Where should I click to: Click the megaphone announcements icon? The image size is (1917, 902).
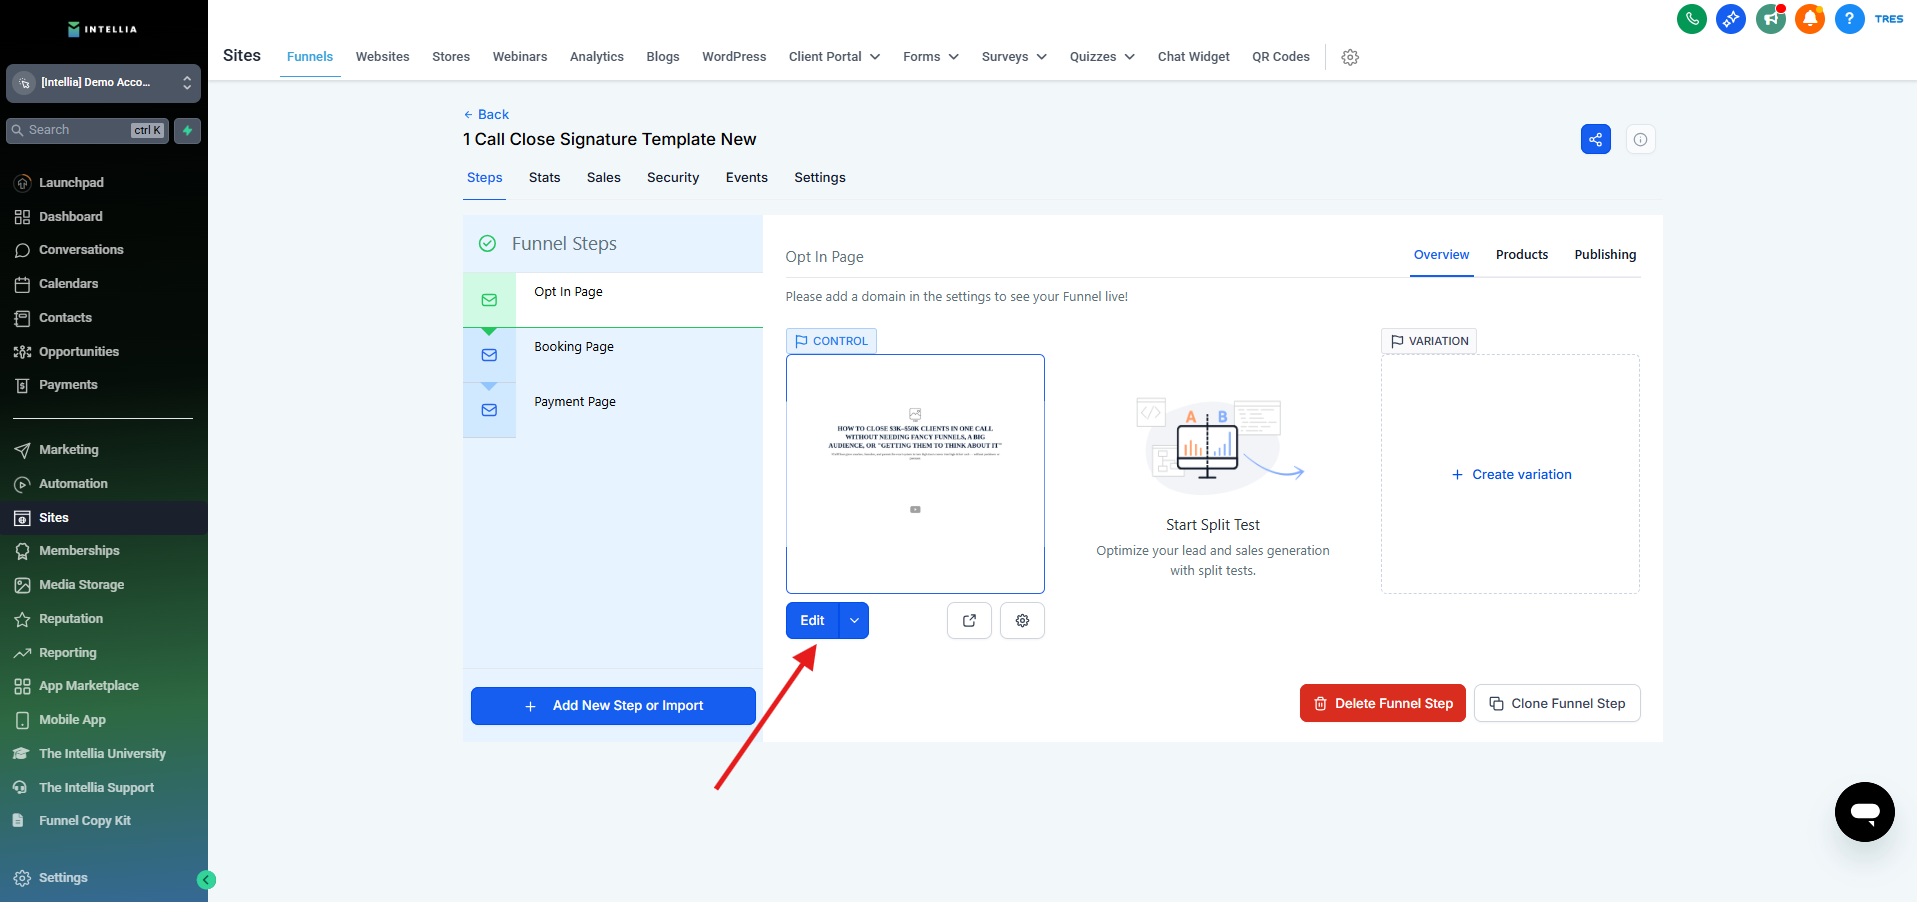[x=1770, y=19]
